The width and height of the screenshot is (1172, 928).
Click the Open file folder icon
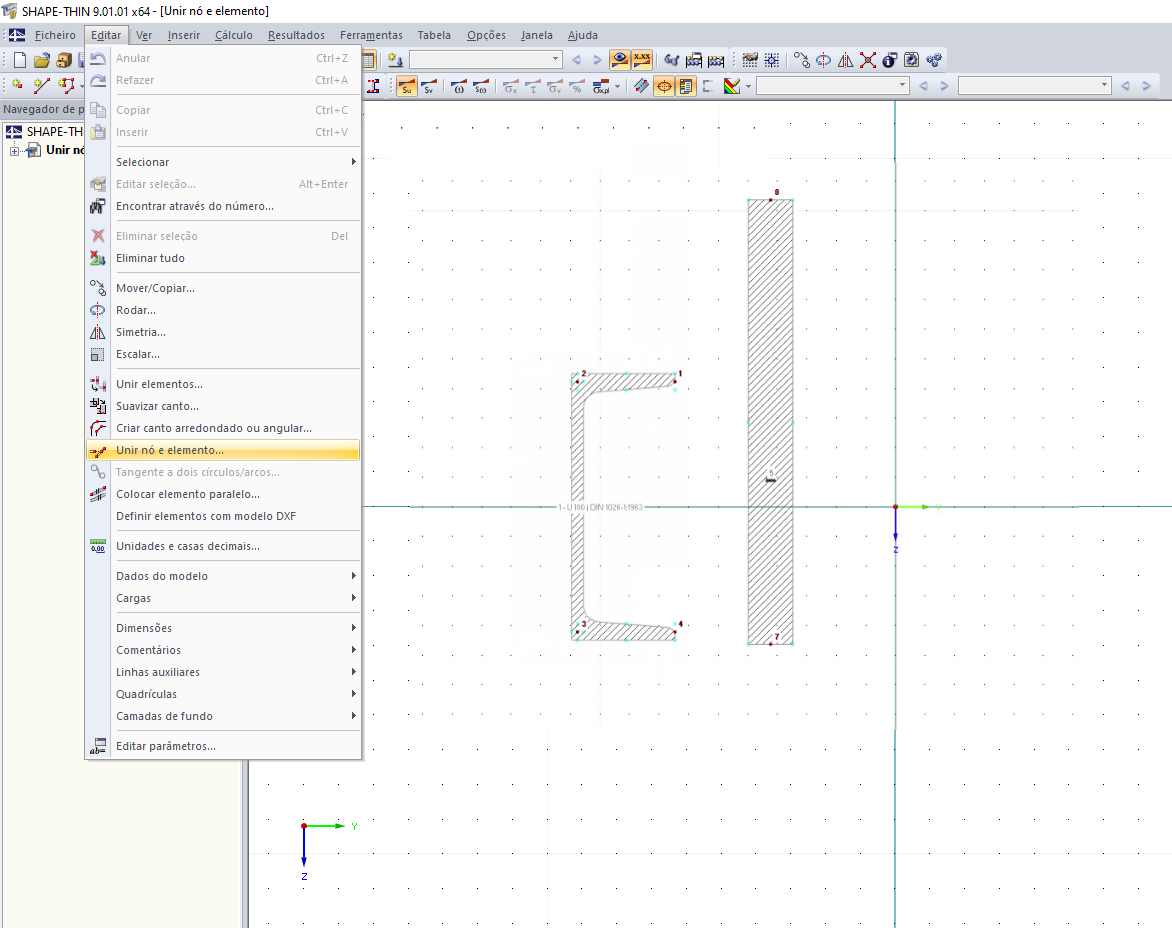(x=41, y=60)
